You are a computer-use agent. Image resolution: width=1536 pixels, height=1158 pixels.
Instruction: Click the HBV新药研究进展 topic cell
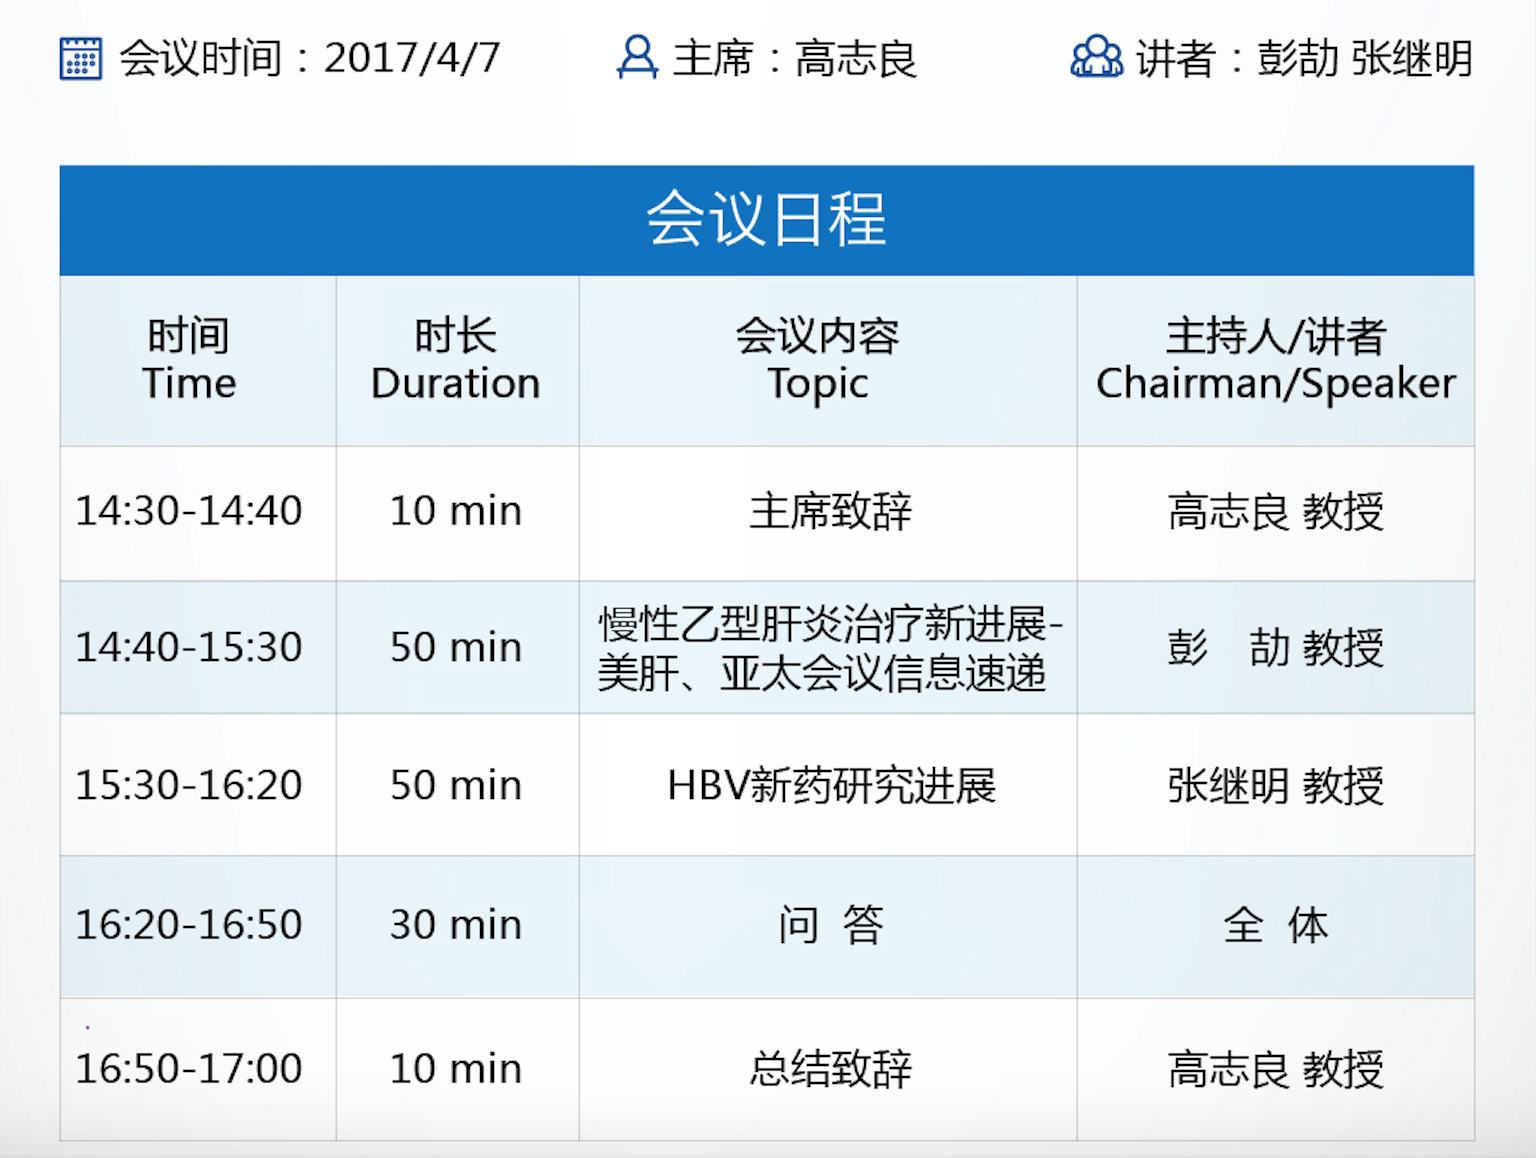point(828,785)
